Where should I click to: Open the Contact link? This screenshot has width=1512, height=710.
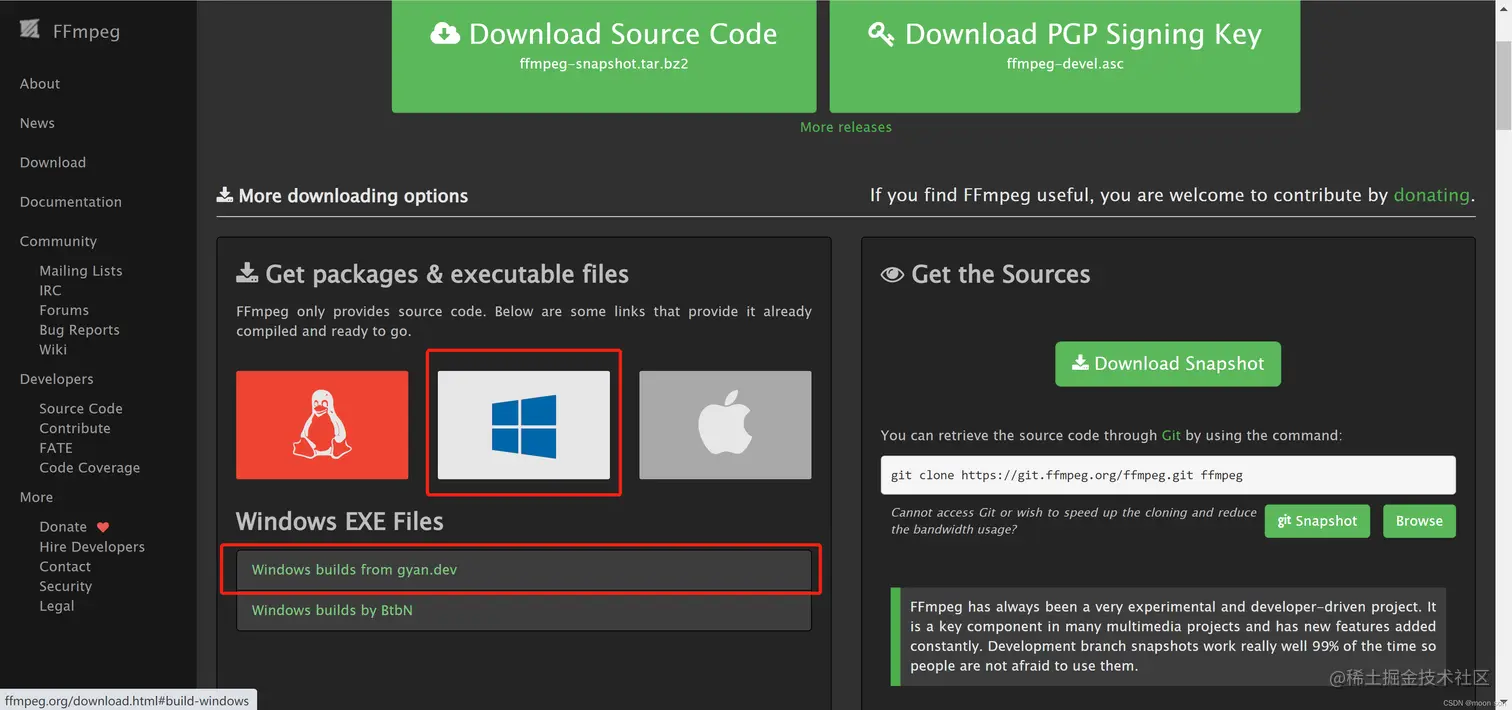pos(65,567)
